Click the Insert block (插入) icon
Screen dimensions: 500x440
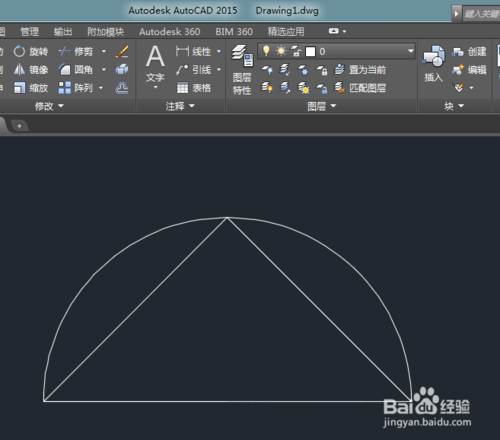[433, 64]
